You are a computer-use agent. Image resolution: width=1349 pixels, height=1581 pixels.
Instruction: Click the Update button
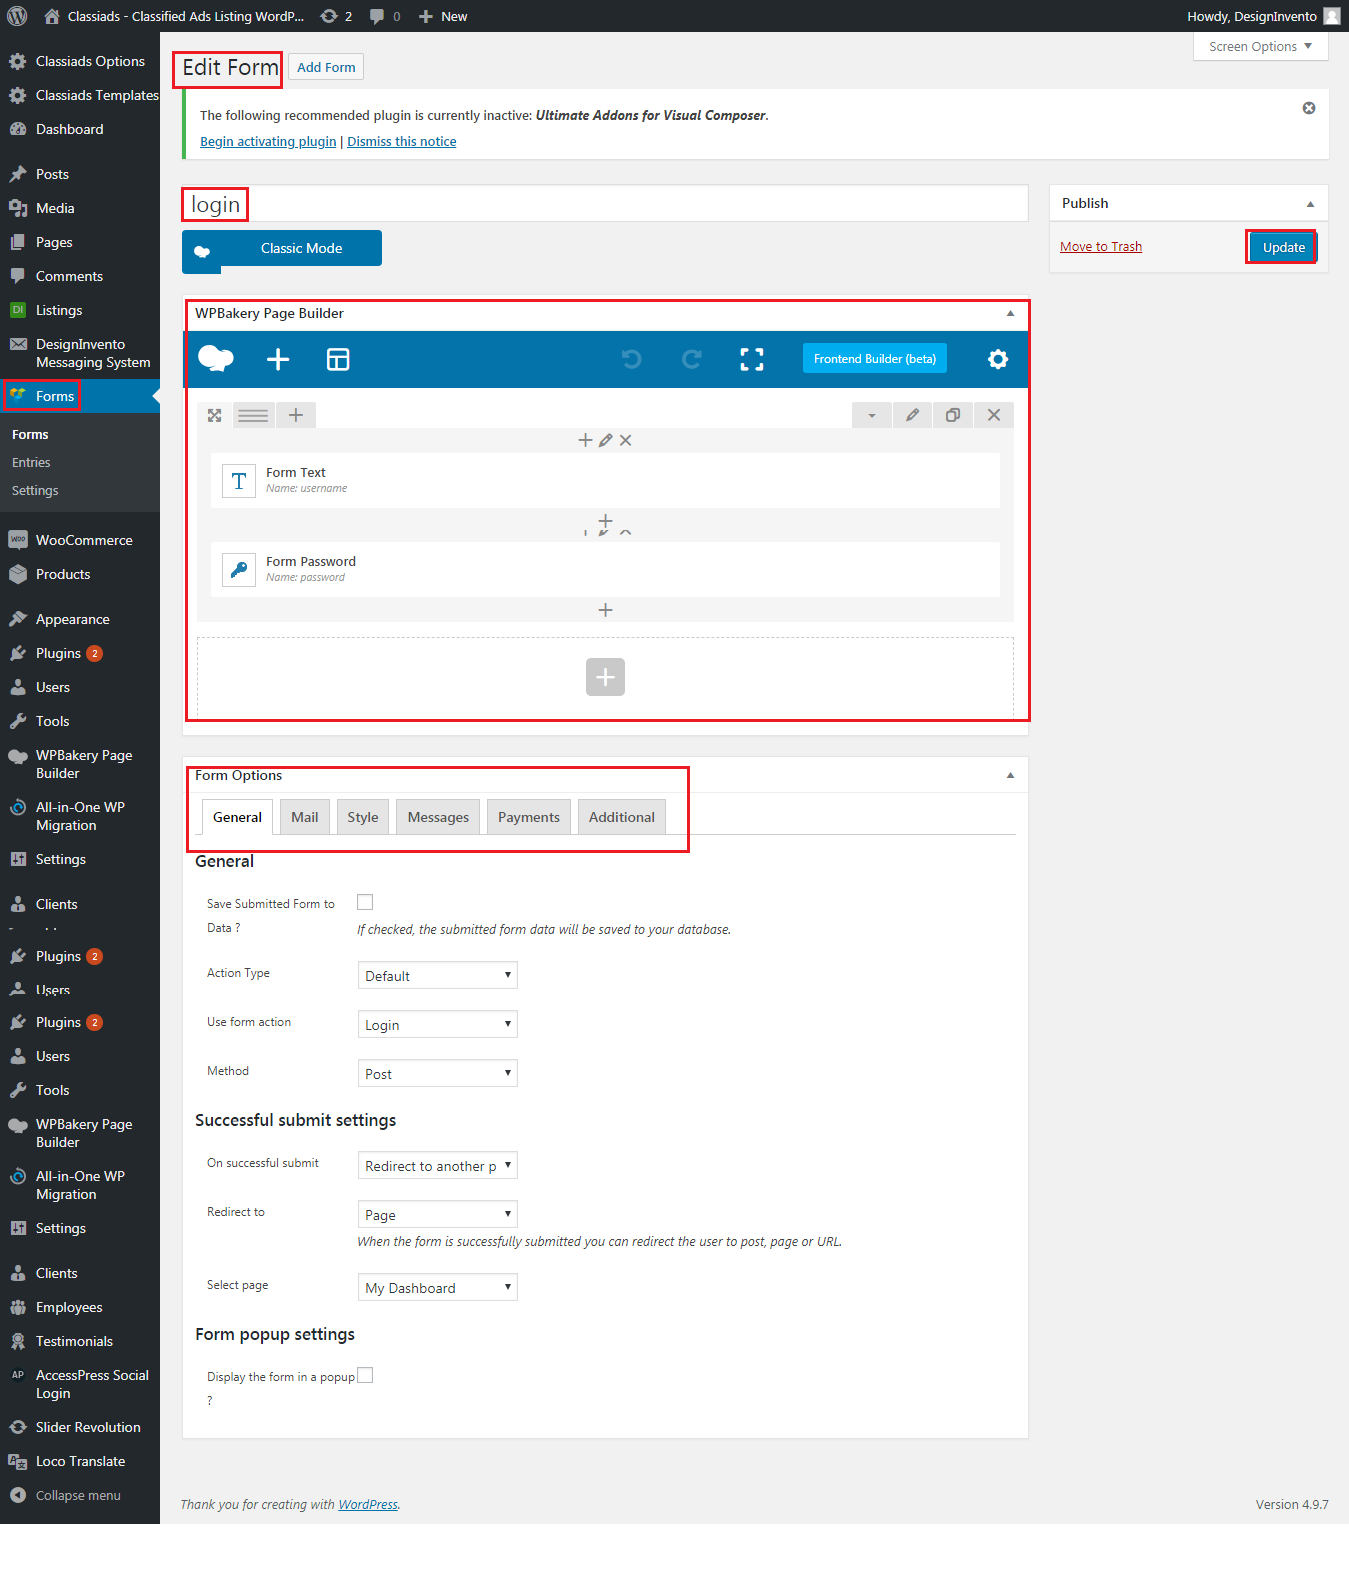[x=1283, y=247]
